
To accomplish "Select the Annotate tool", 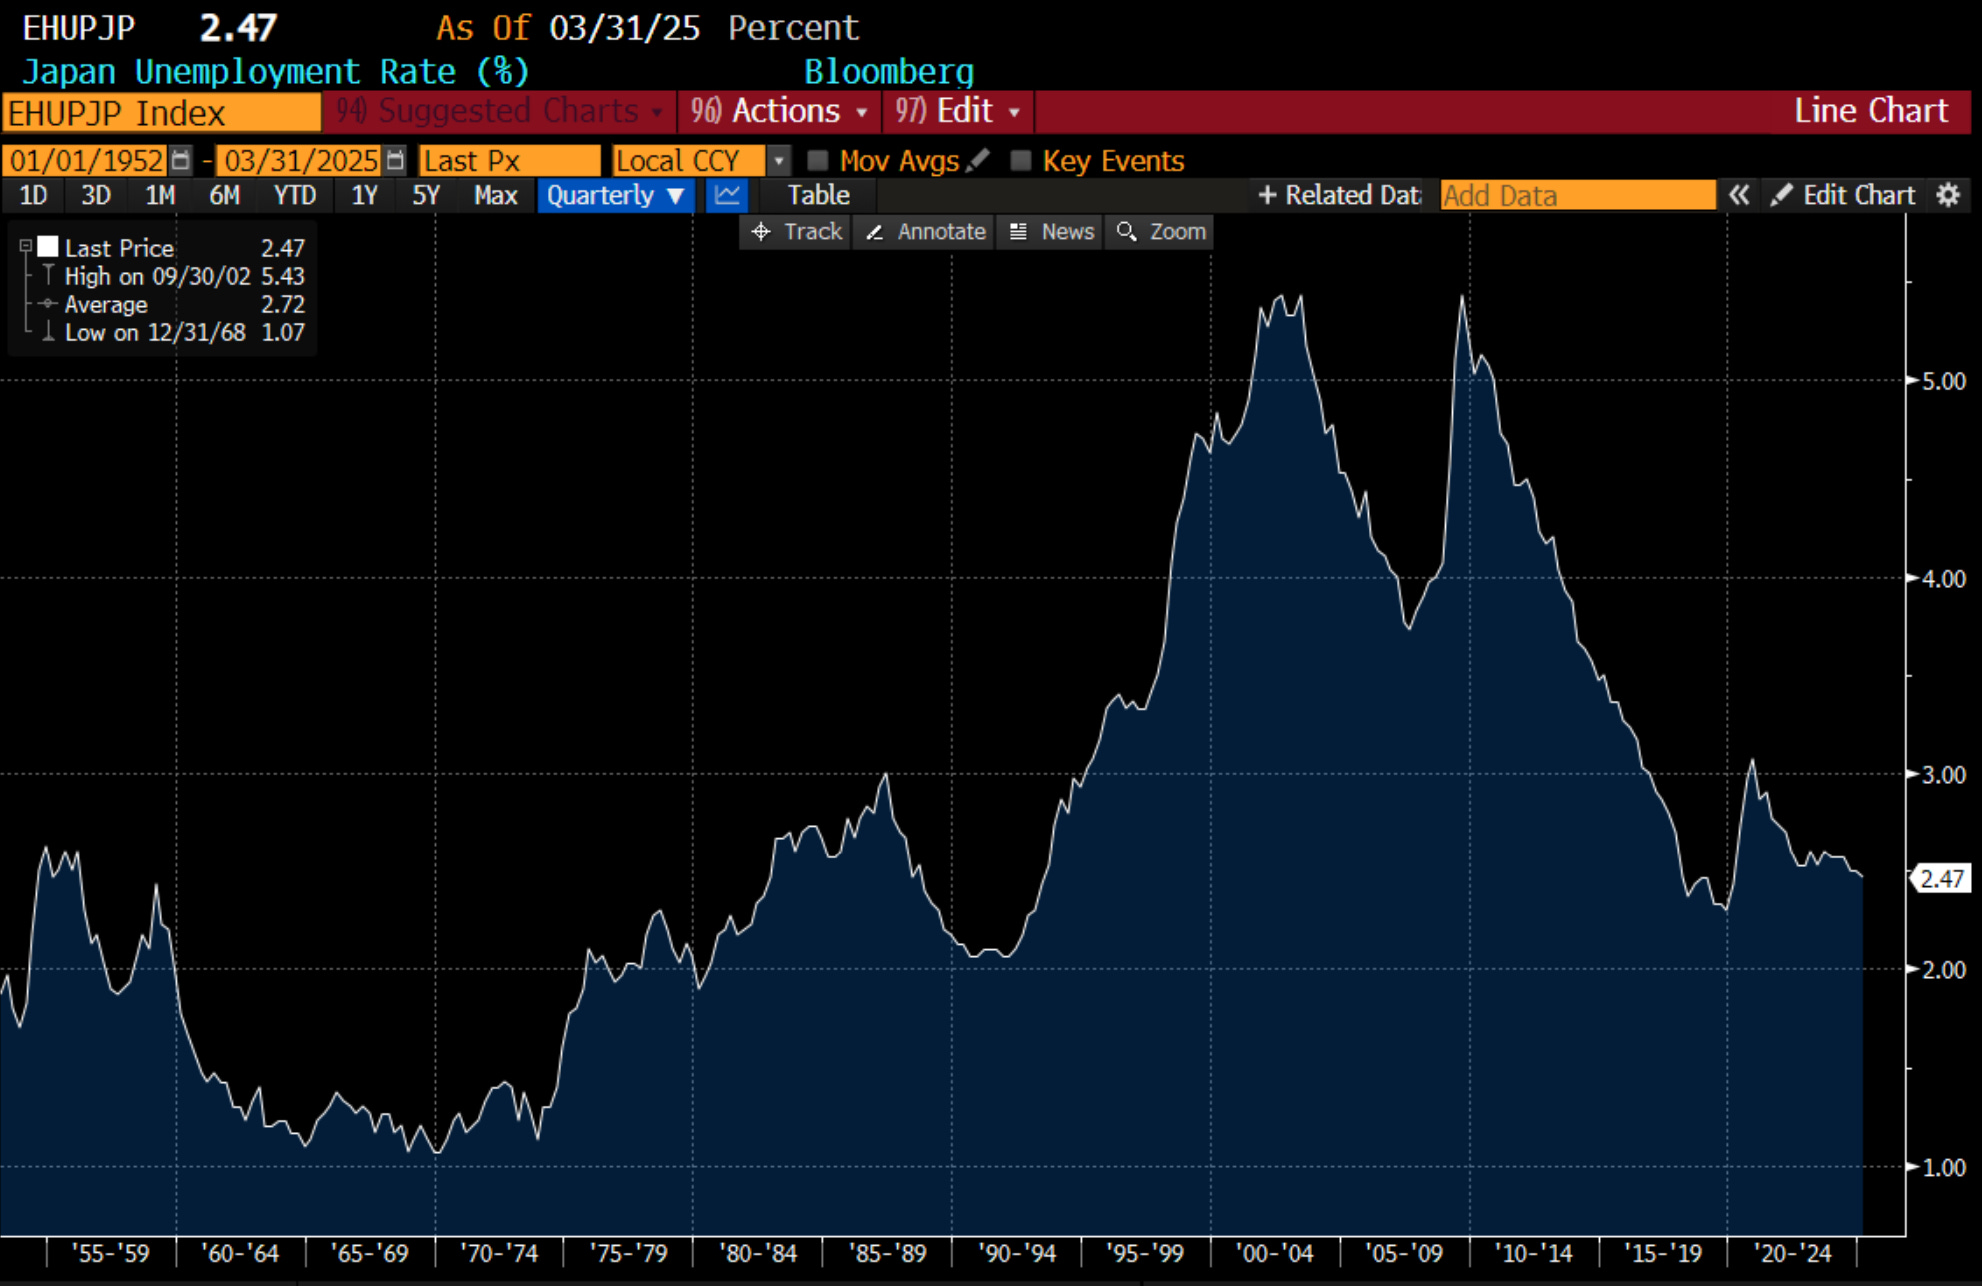I will coord(925,232).
